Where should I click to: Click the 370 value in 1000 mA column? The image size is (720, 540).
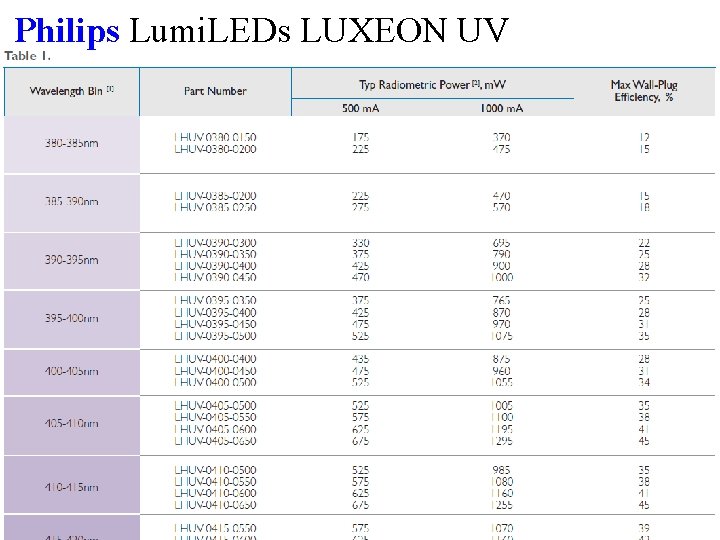tap(501, 137)
